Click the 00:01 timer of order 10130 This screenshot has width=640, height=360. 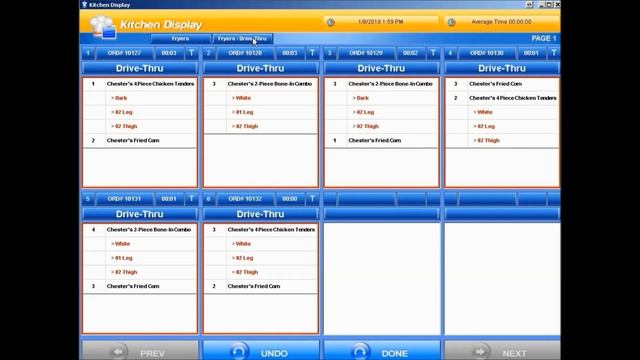coord(531,53)
